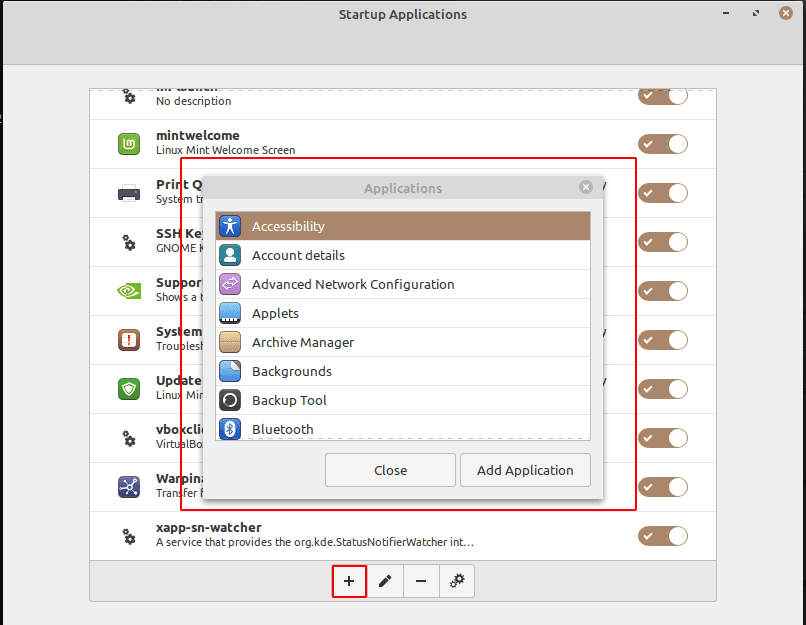Click the System Reports warning icon

coord(129,340)
